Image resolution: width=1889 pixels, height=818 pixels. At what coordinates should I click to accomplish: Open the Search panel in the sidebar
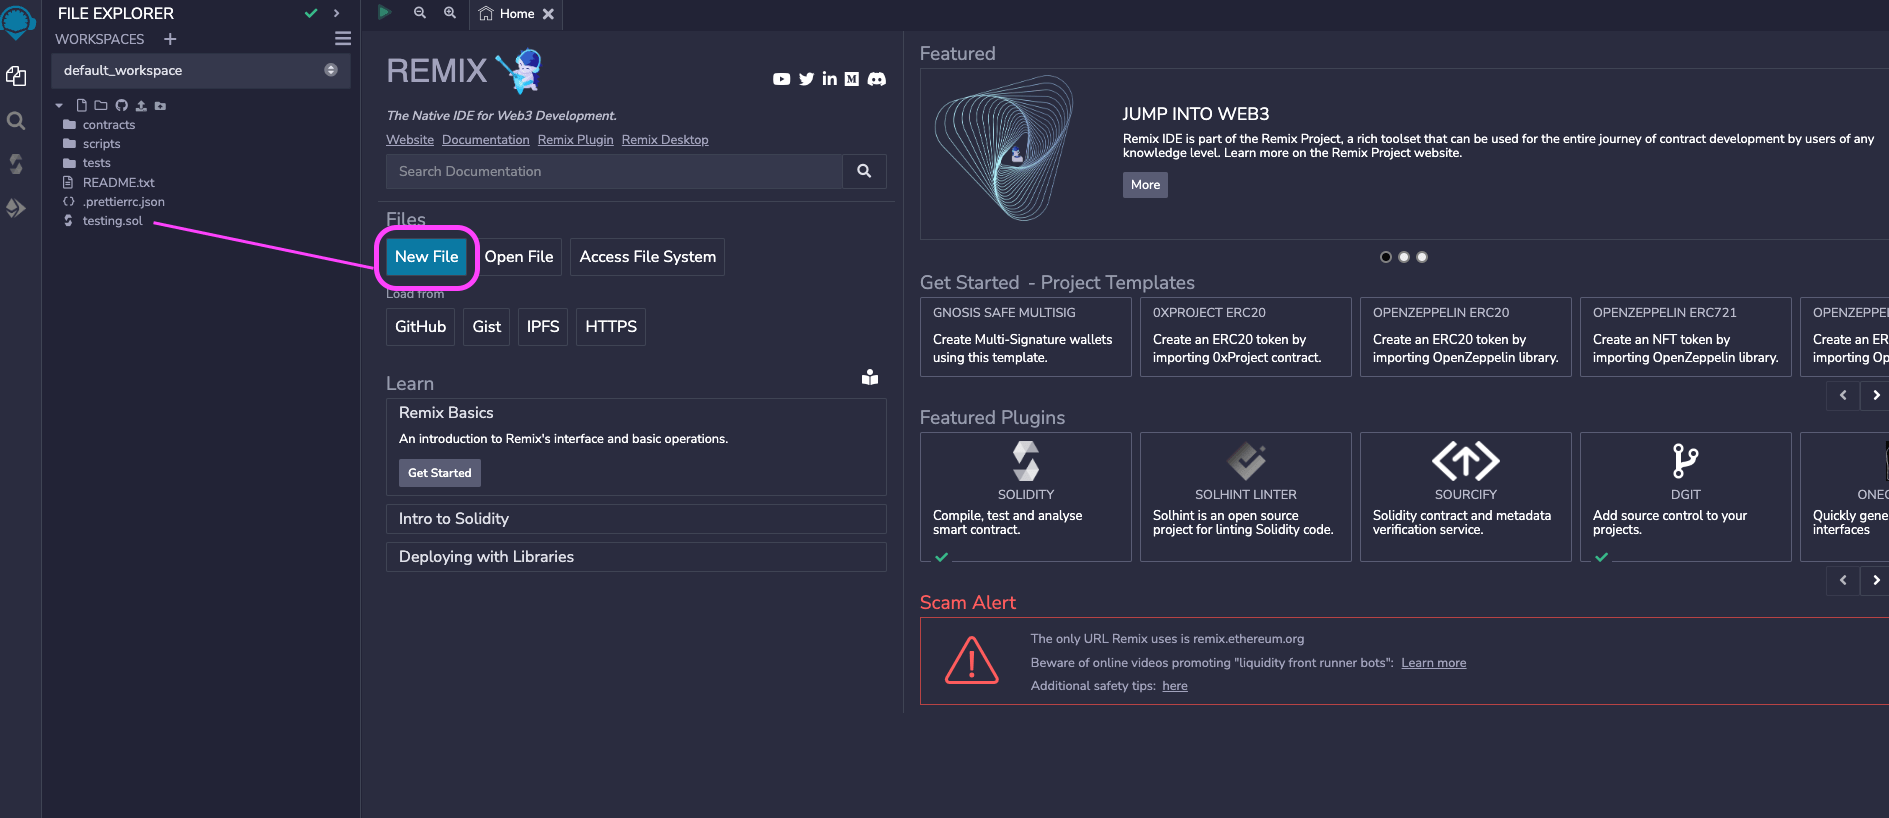point(16,120)
